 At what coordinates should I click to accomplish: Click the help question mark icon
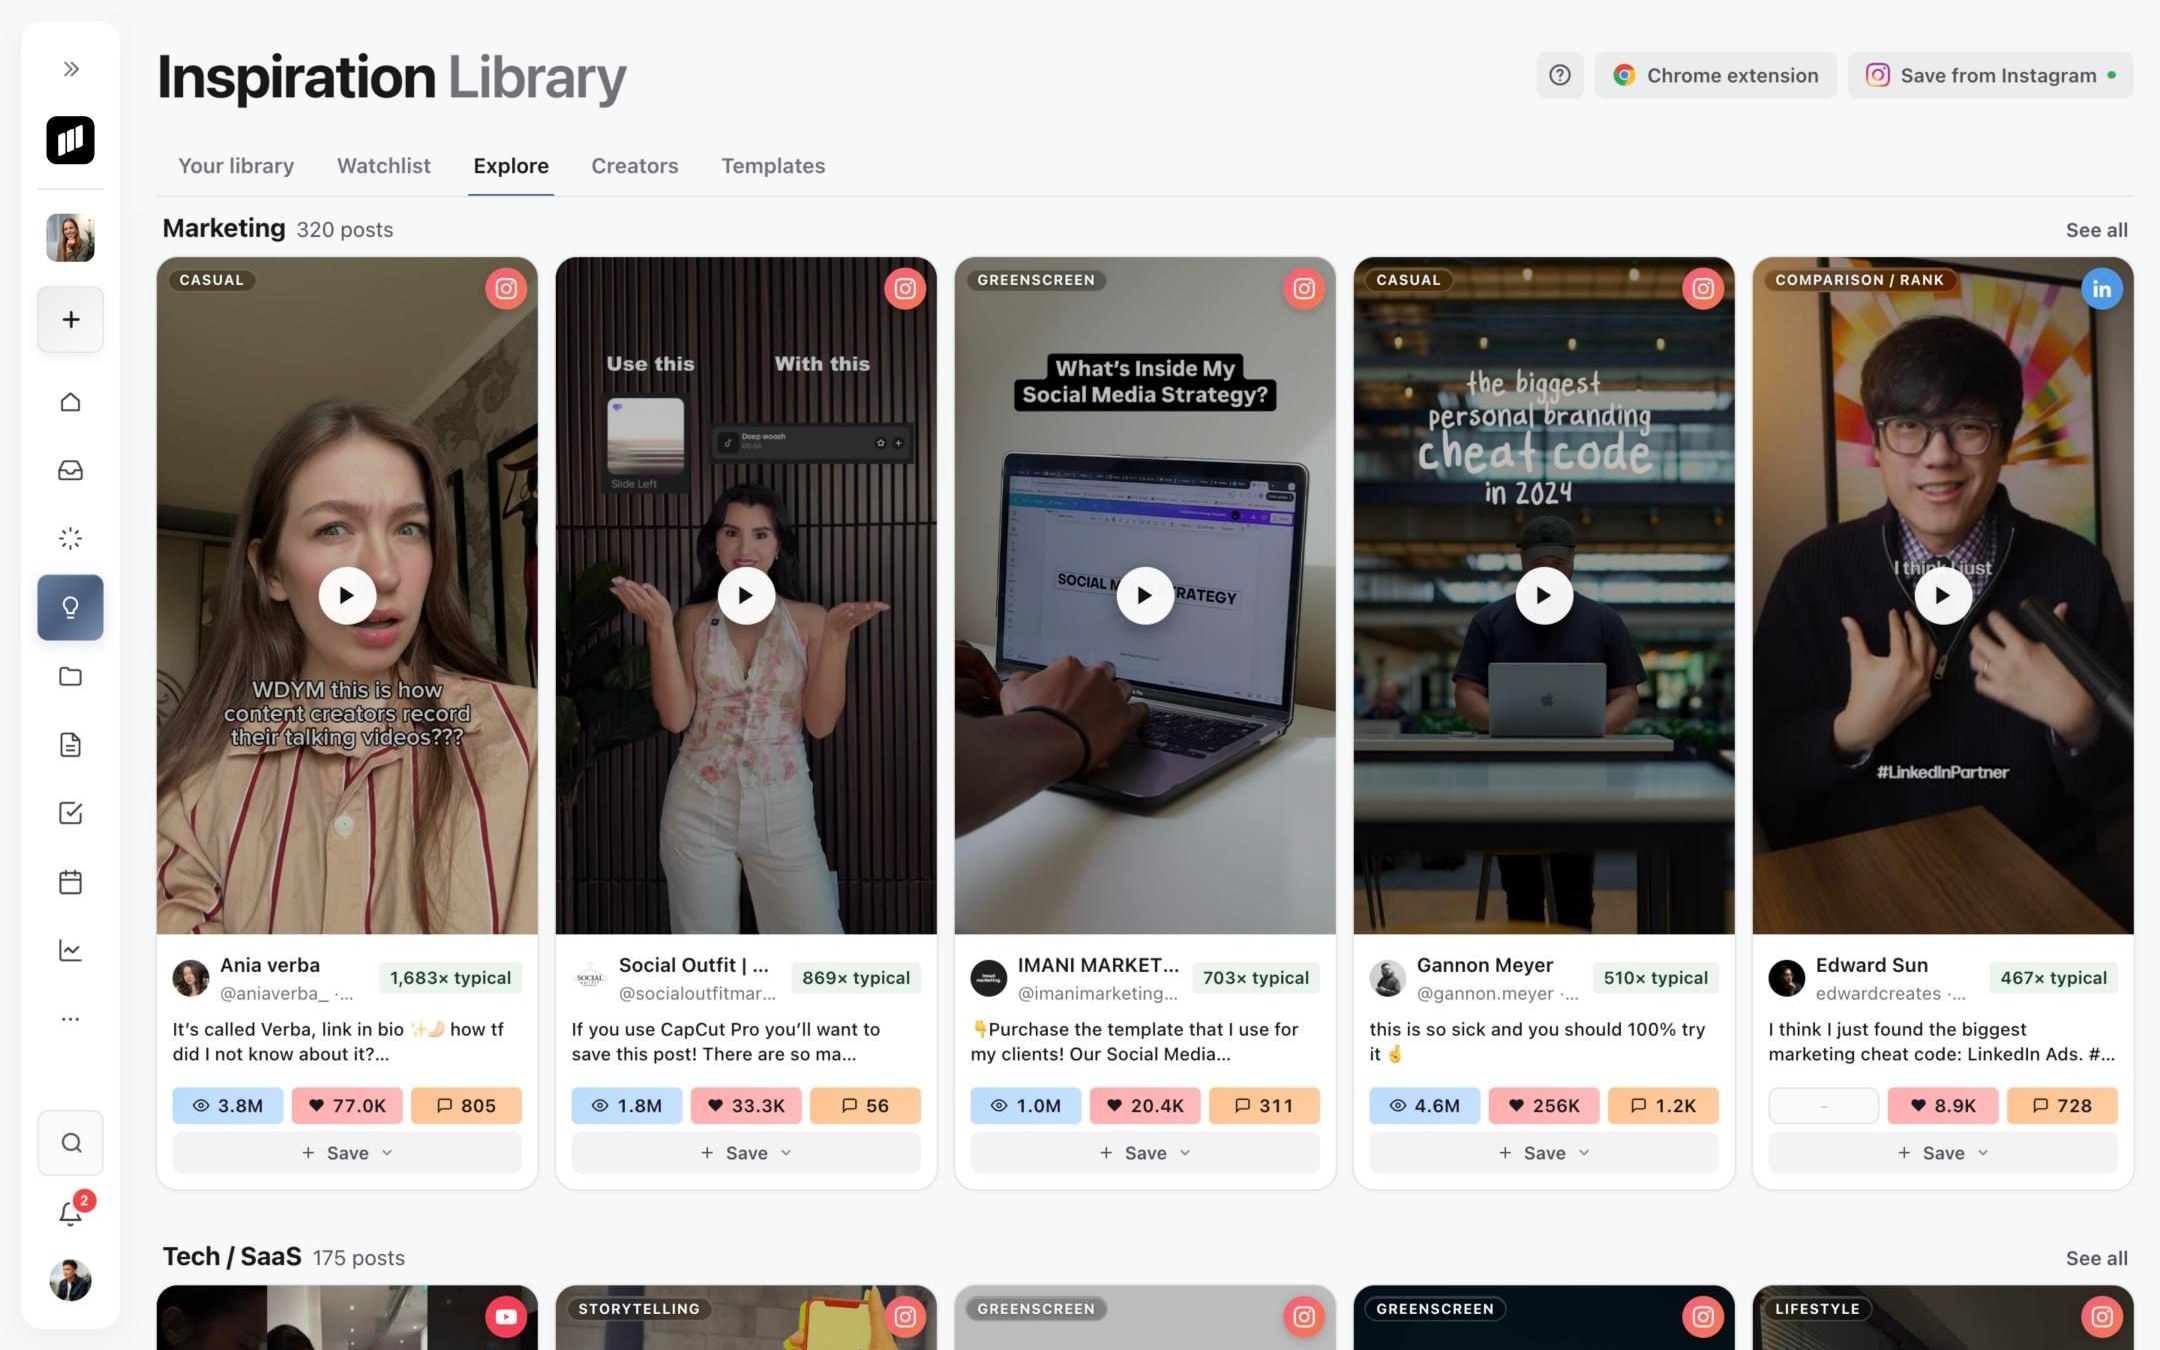(1560, 75)
